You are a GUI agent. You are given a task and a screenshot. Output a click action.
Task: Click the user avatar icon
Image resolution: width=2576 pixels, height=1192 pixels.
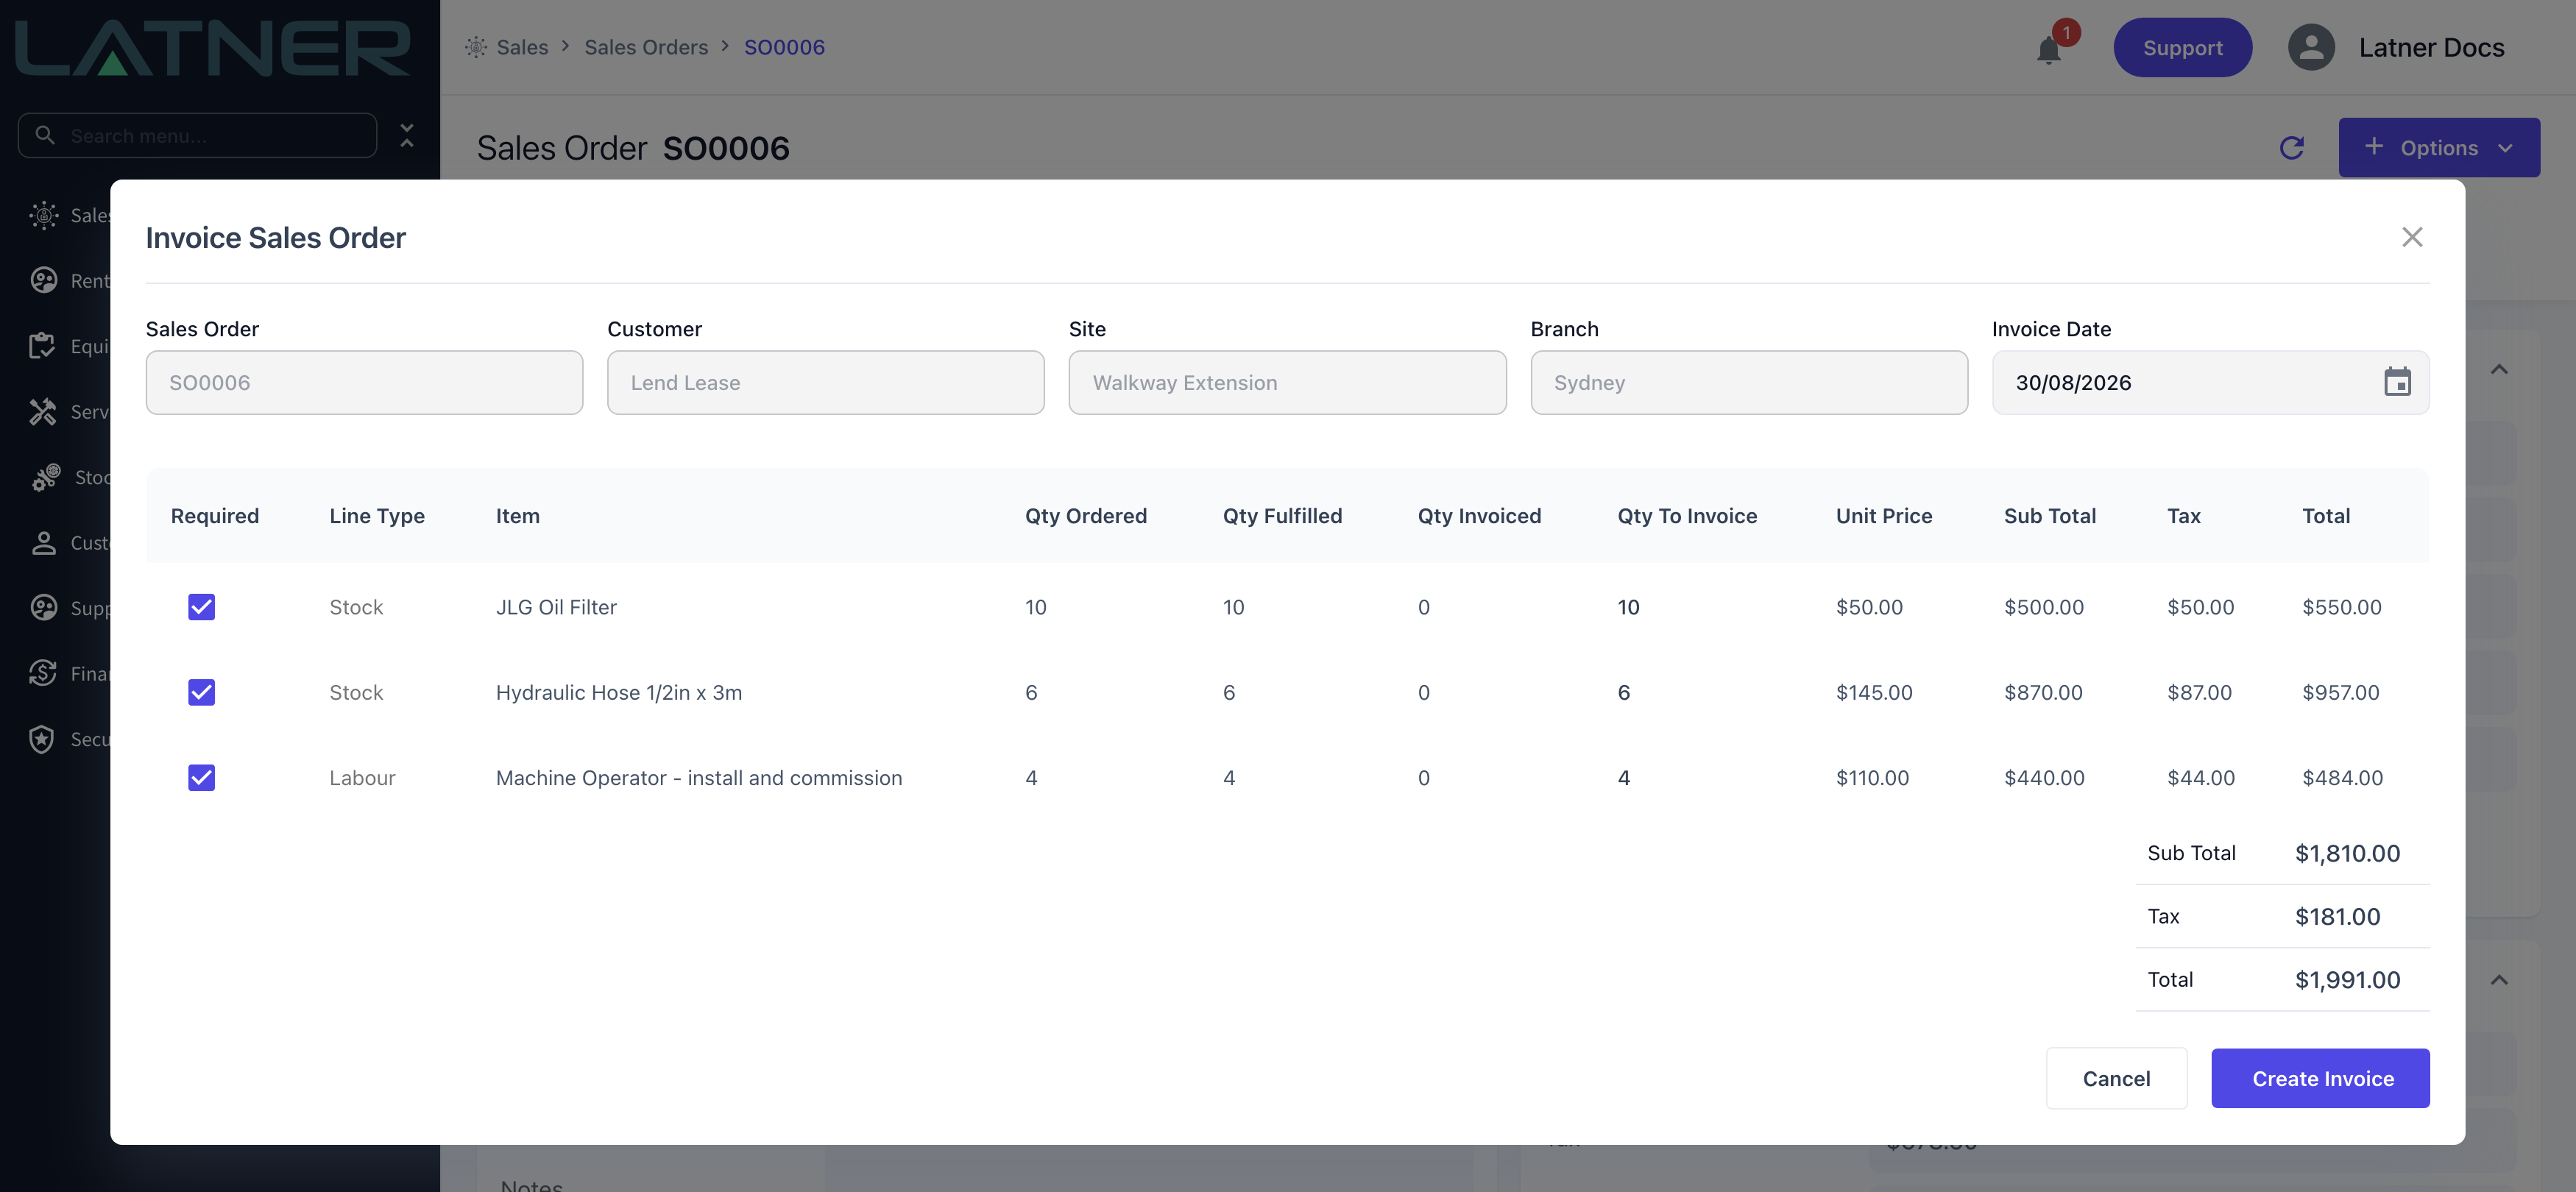[x=2311, y=47]
